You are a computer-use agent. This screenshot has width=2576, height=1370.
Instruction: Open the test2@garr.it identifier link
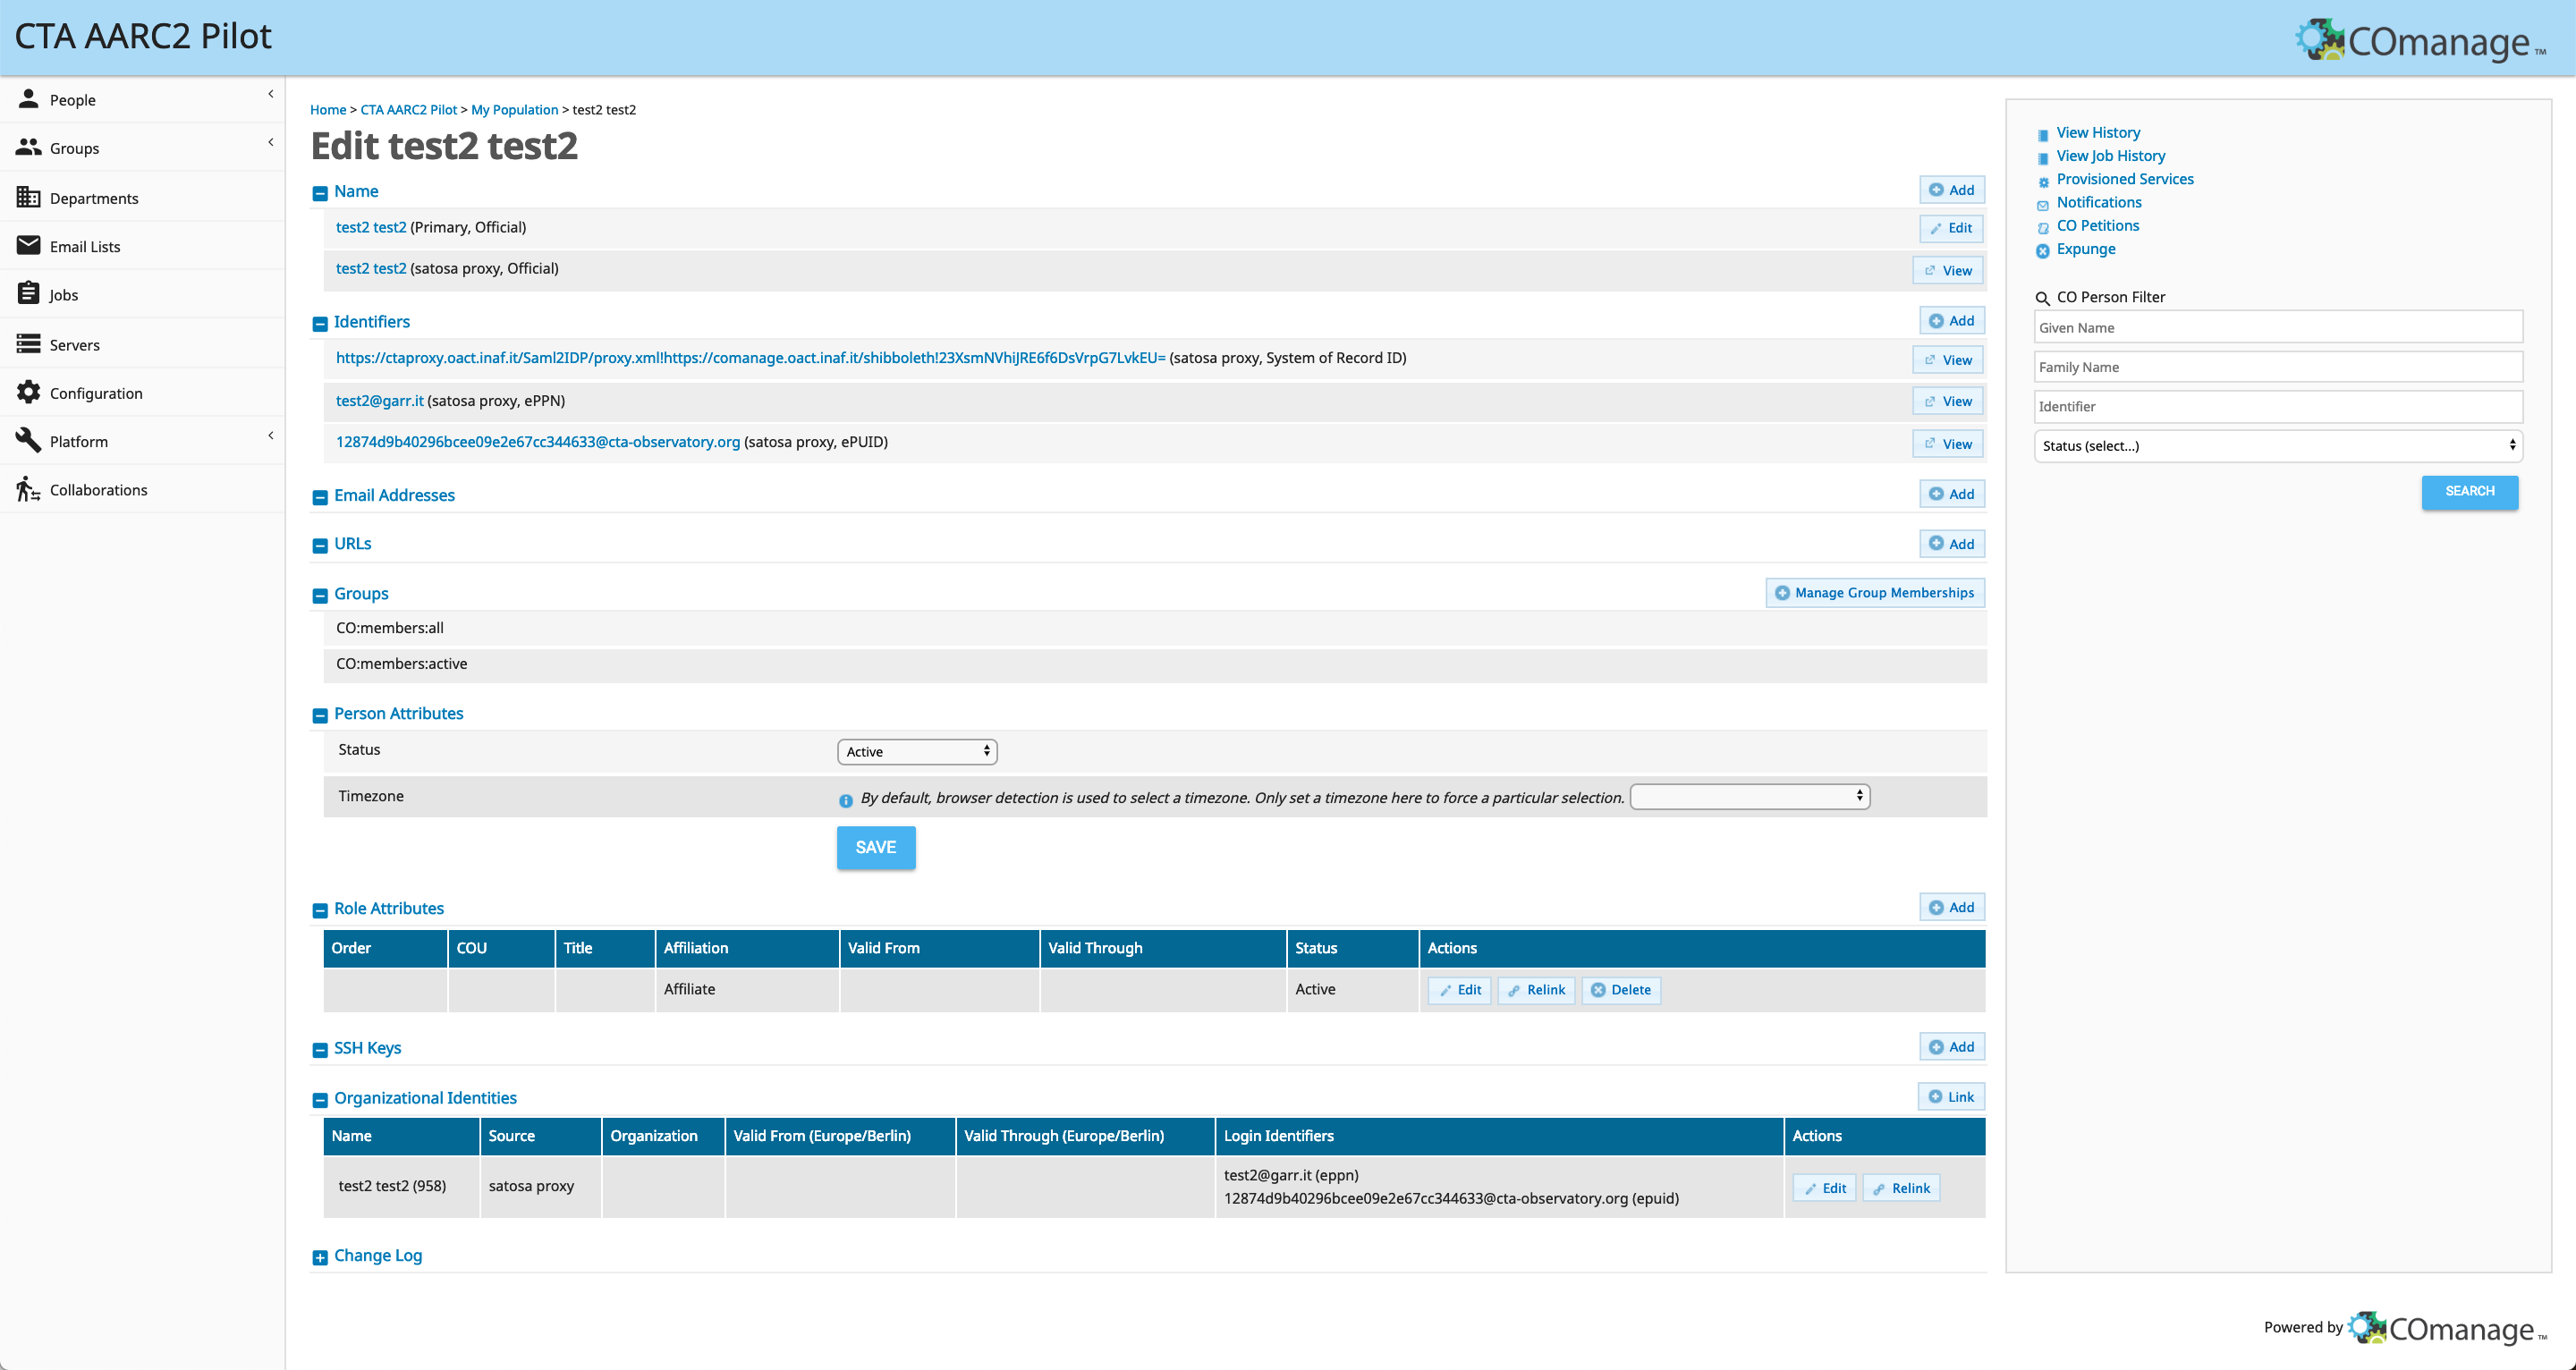pos(380,401)
